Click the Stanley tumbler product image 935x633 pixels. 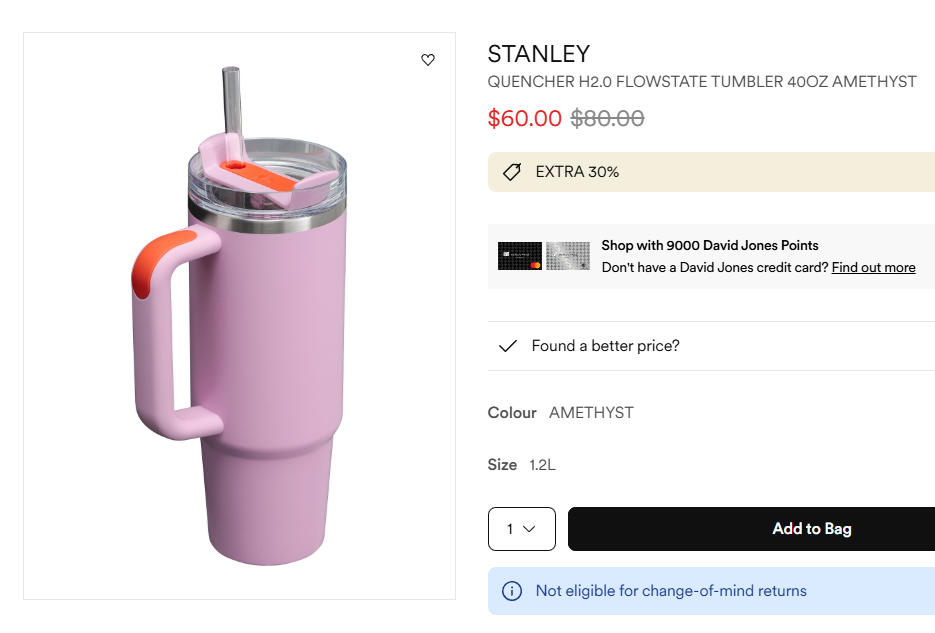pyautogui.click(x=240, y=330)
